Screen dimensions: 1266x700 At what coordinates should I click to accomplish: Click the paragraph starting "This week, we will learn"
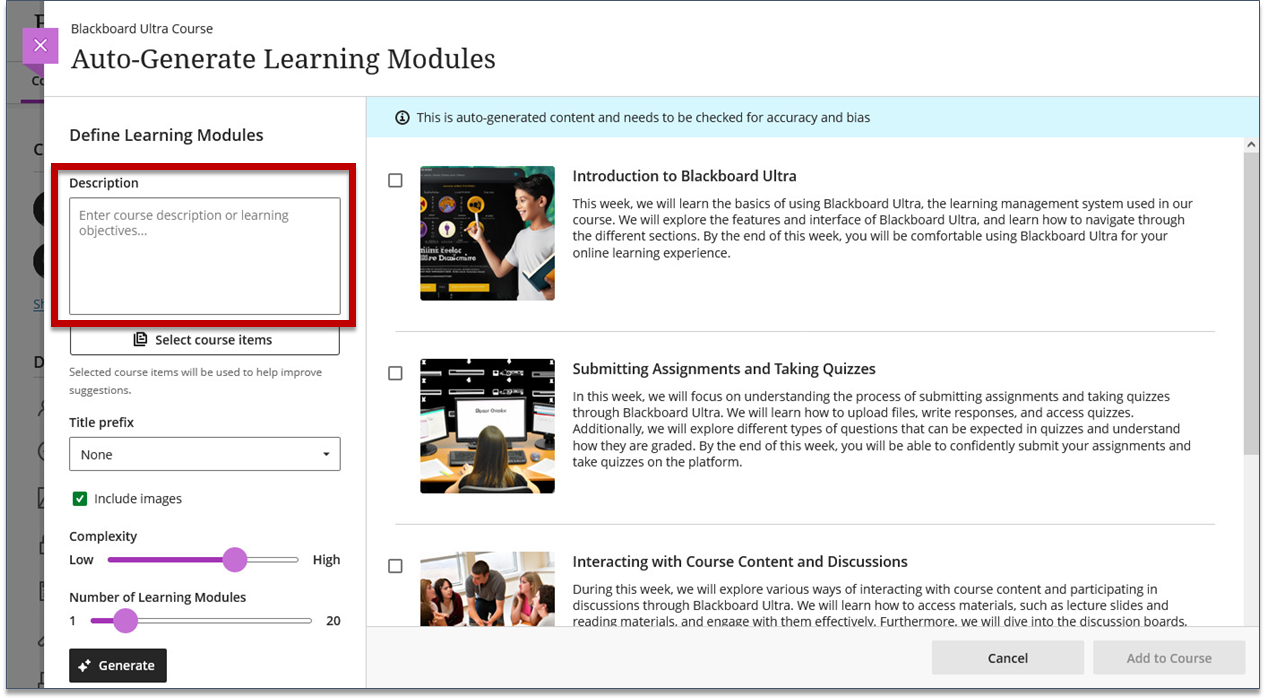click(883, 228)
